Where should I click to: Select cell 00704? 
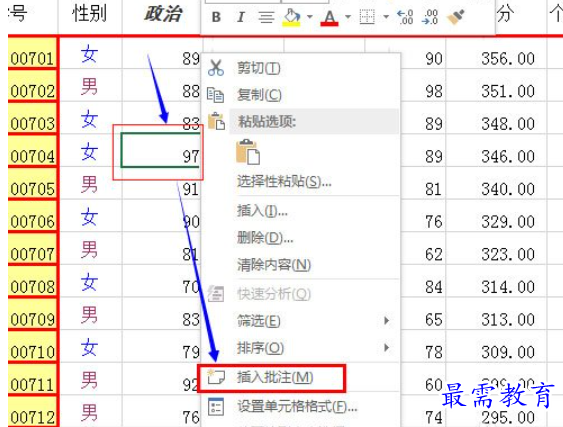(x=32, y=150)
